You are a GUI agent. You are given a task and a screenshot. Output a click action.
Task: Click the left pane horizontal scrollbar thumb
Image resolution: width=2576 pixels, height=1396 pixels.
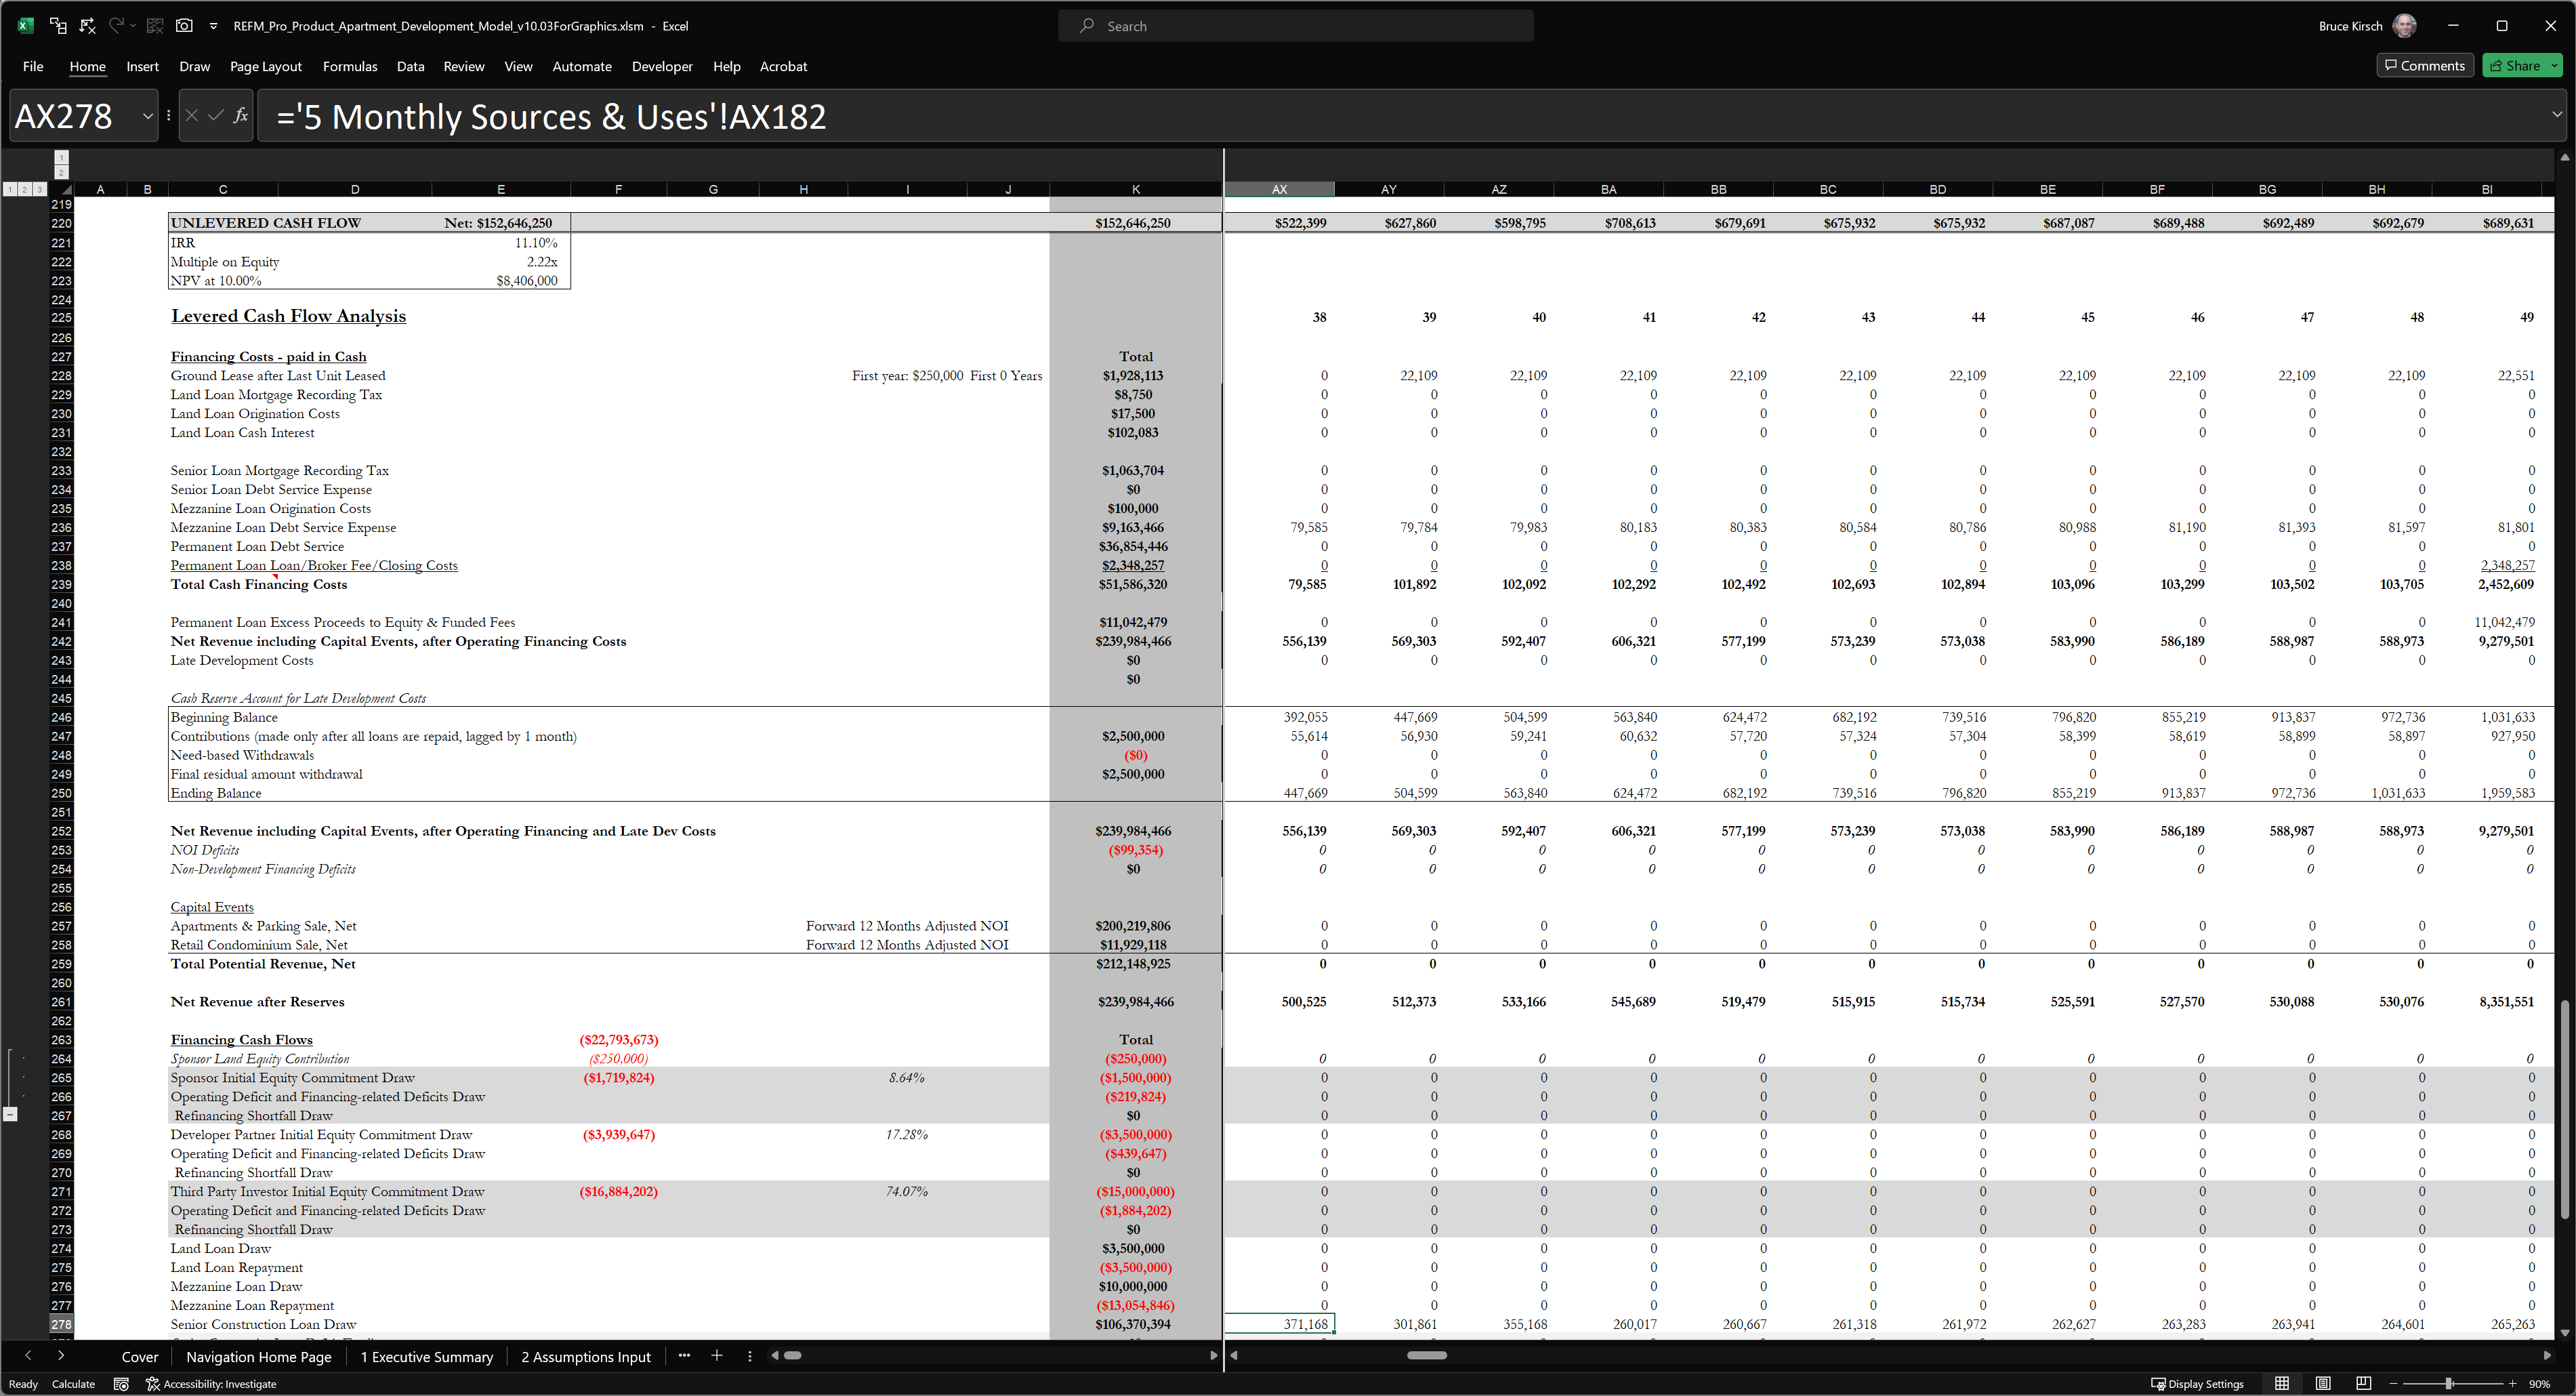[792, 1356]
